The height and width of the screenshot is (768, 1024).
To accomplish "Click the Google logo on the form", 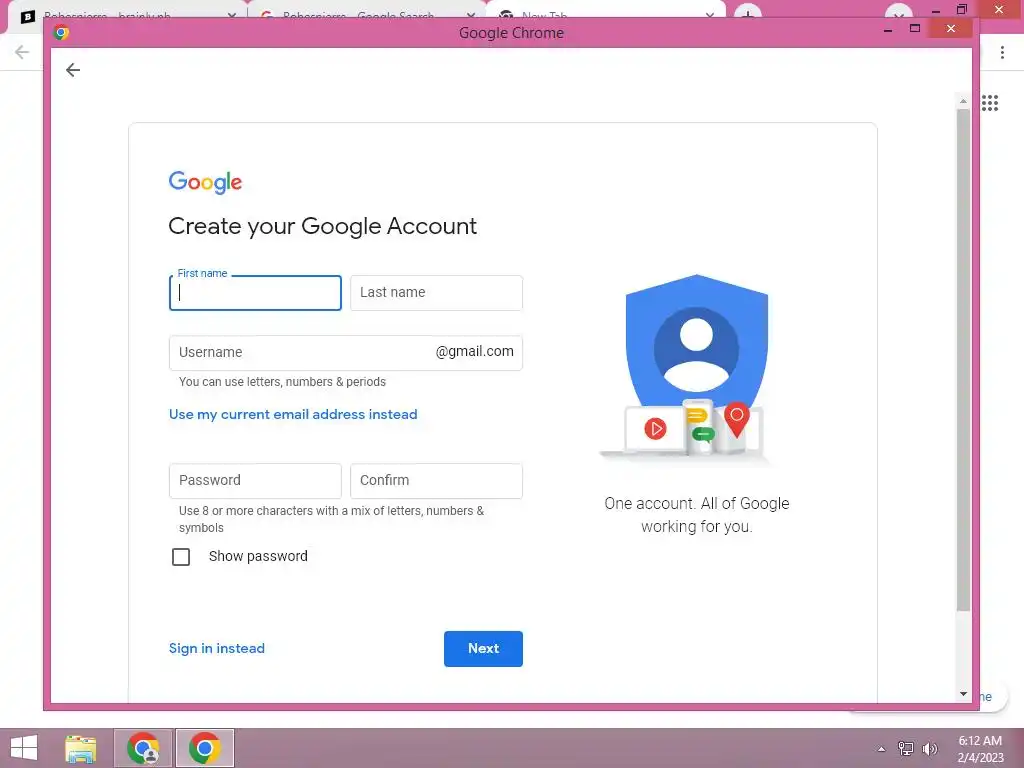I will click(205, 182).
